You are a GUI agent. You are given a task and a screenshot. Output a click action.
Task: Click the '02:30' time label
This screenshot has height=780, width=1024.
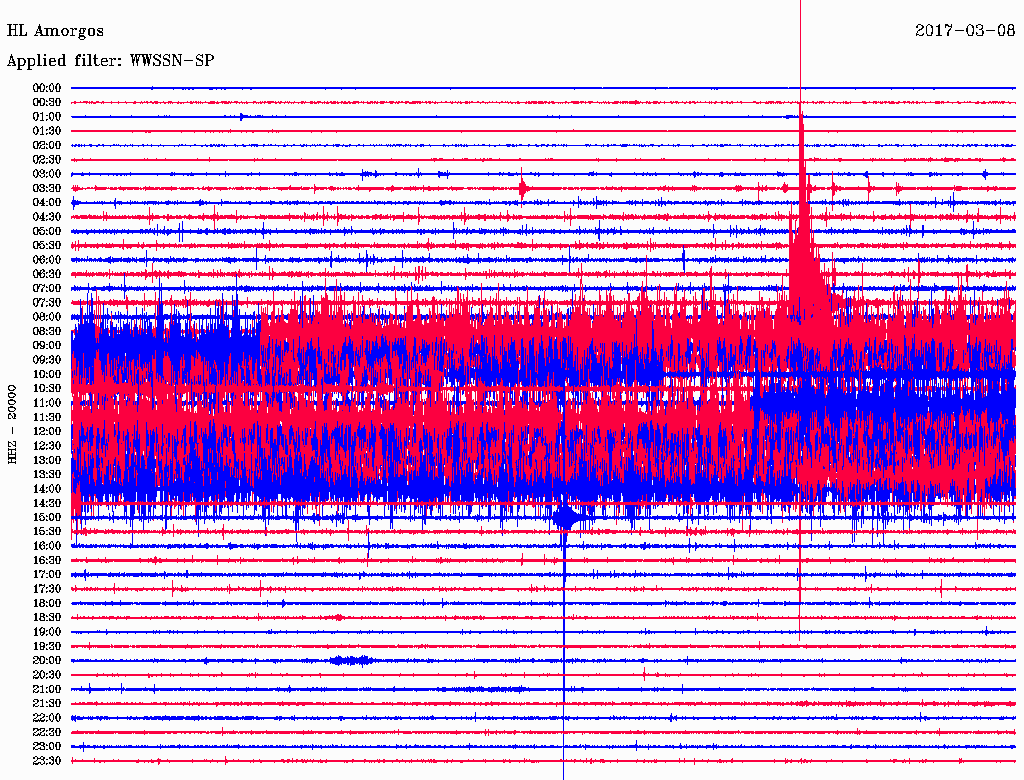point(47,159)
